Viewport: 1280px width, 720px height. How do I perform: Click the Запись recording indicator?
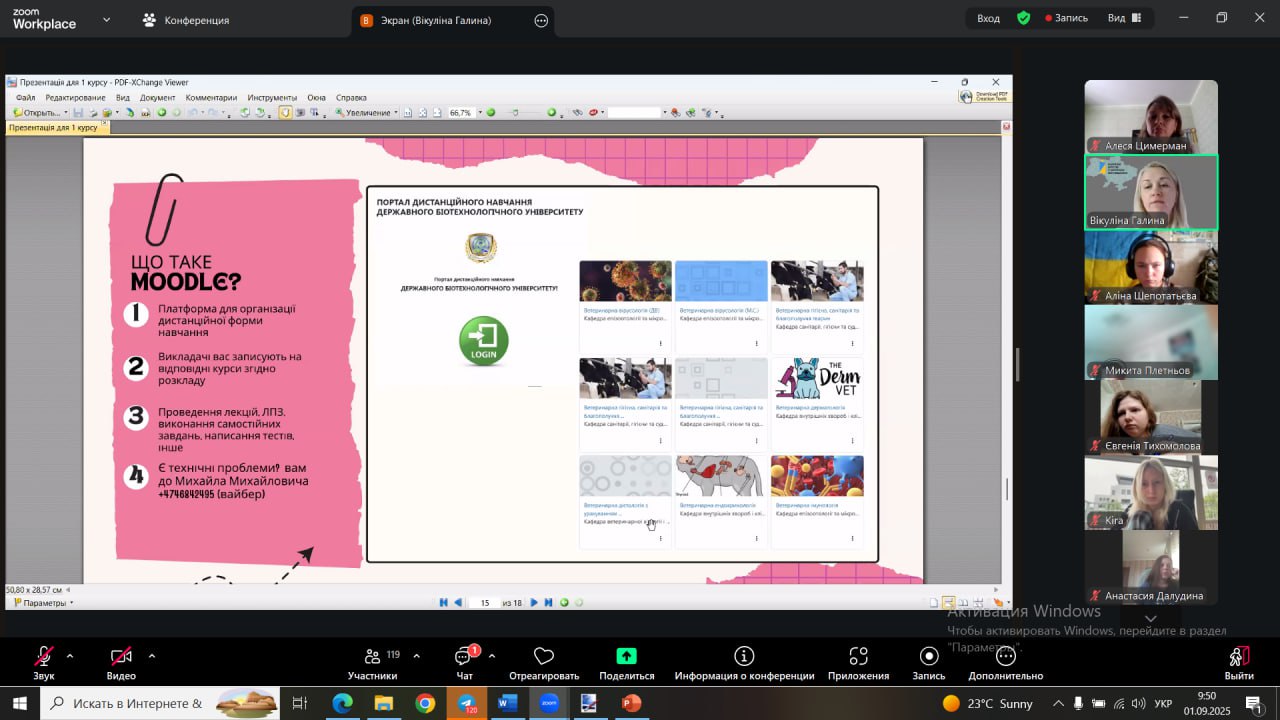pos(1066,18)
